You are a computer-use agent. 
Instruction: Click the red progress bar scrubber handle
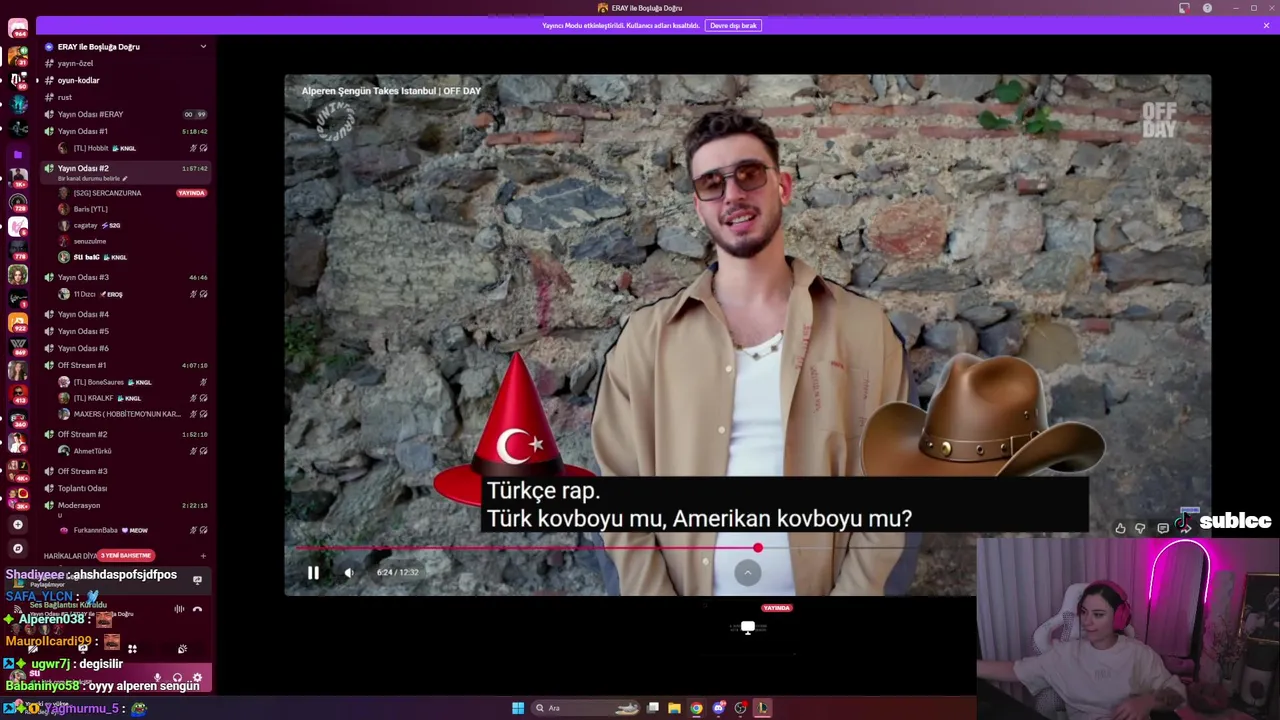tap(758, 548)
